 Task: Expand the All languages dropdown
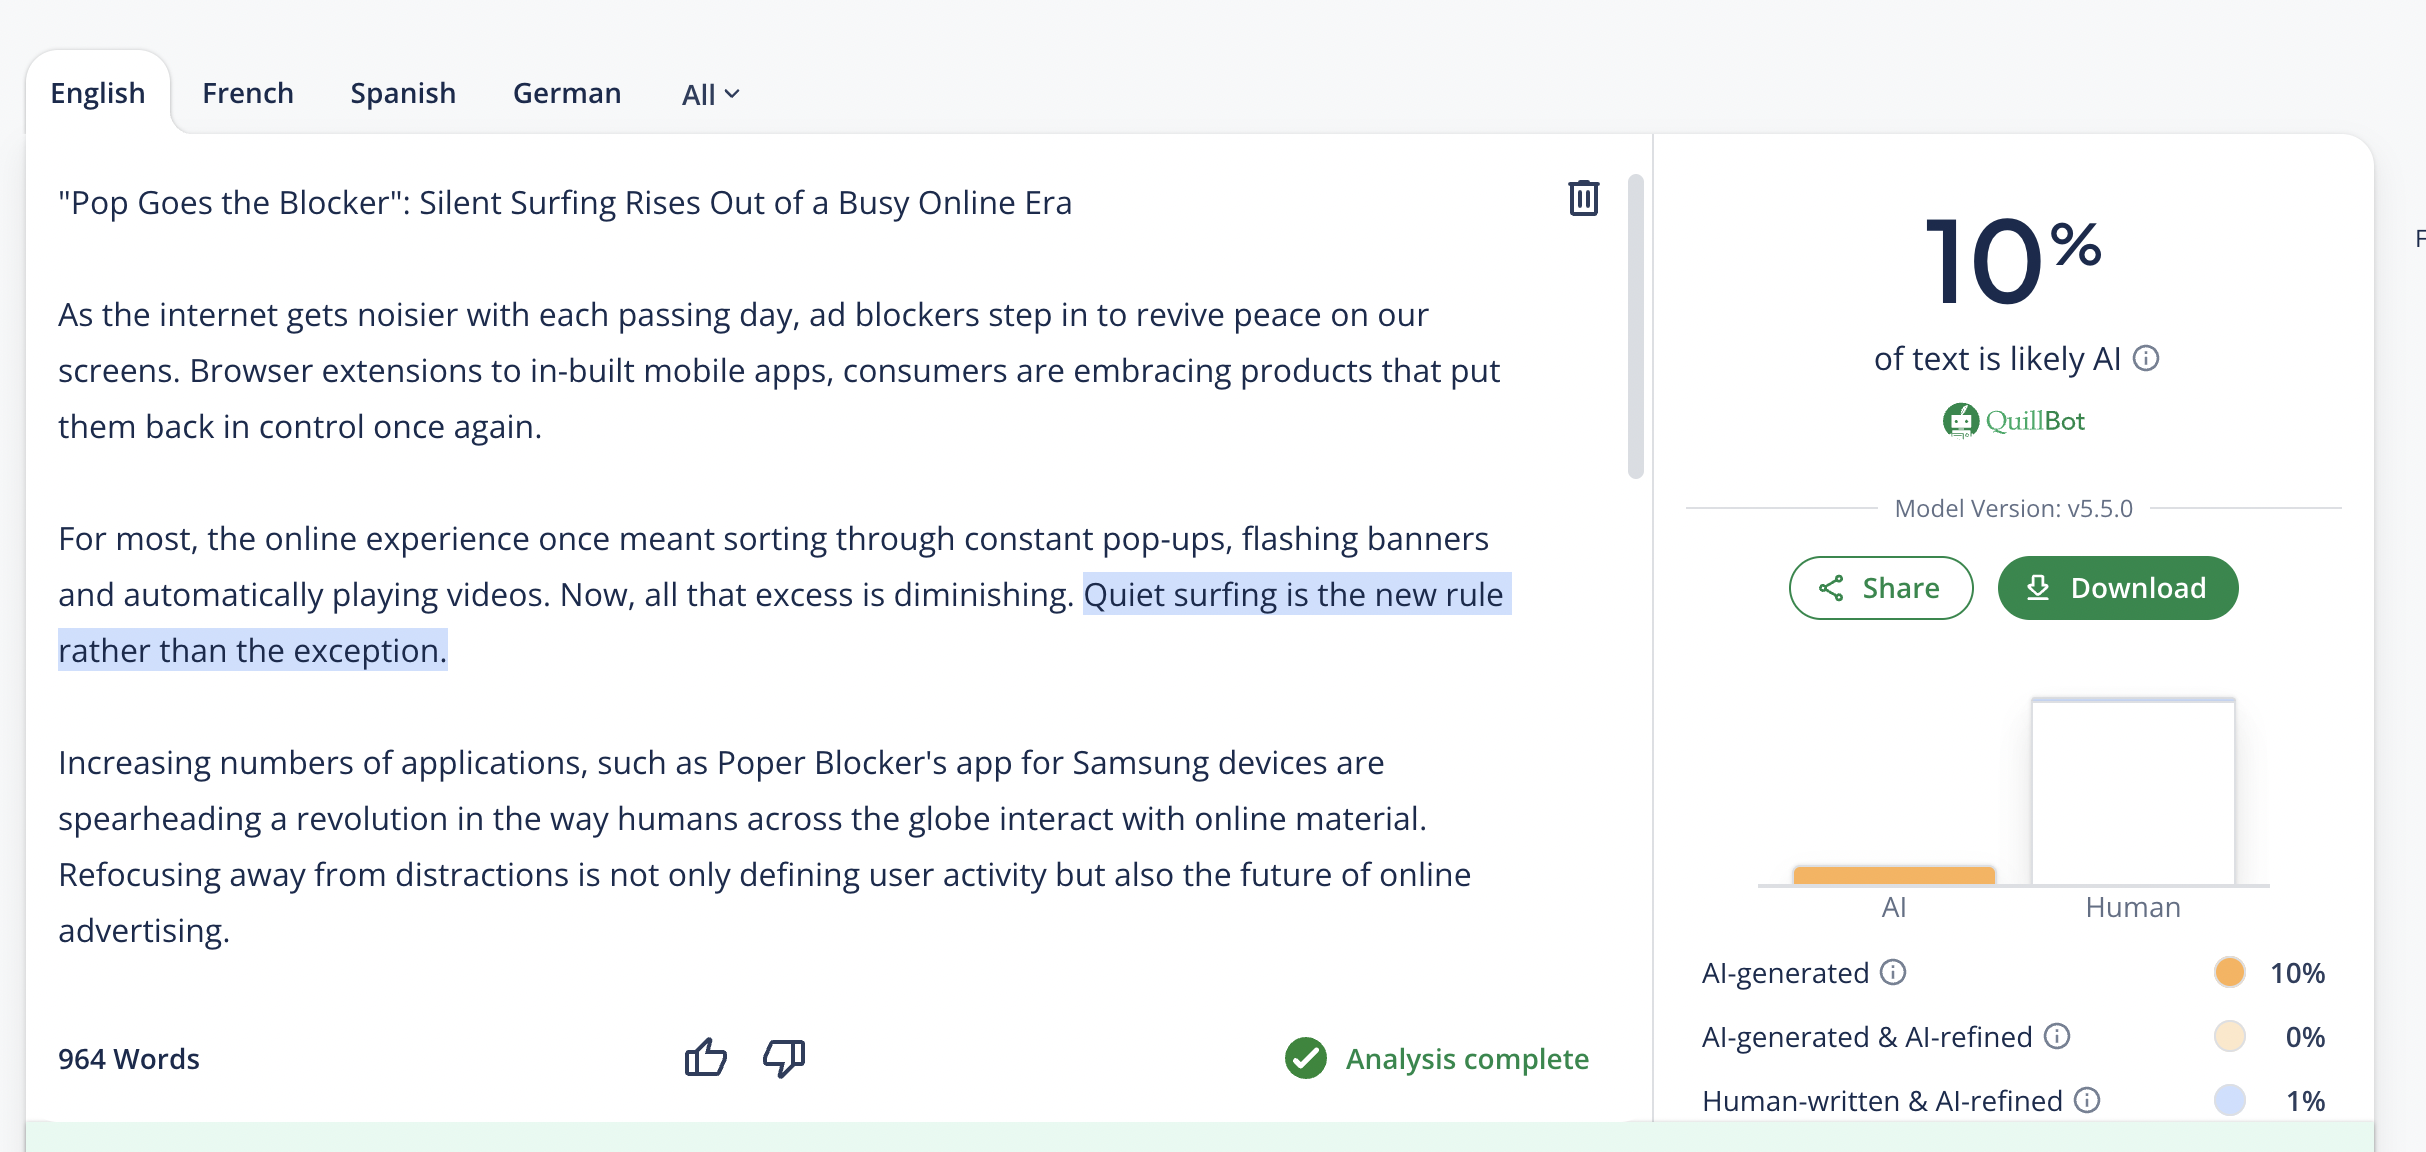click(710, 94)
